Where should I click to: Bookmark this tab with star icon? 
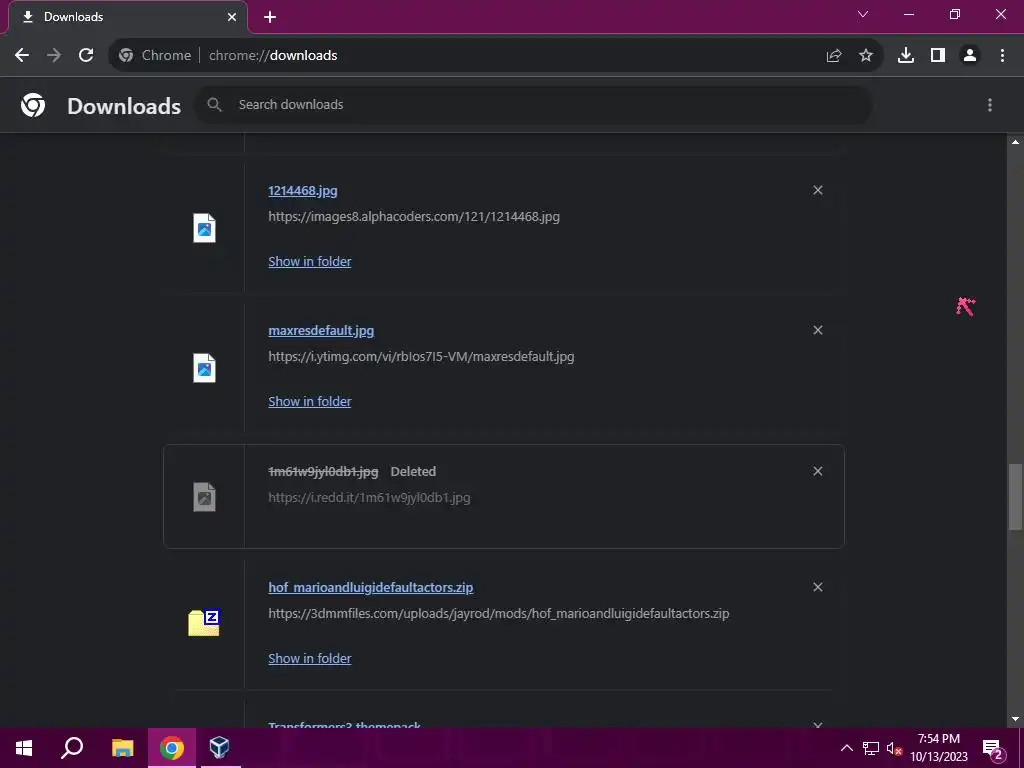(866, 56)
